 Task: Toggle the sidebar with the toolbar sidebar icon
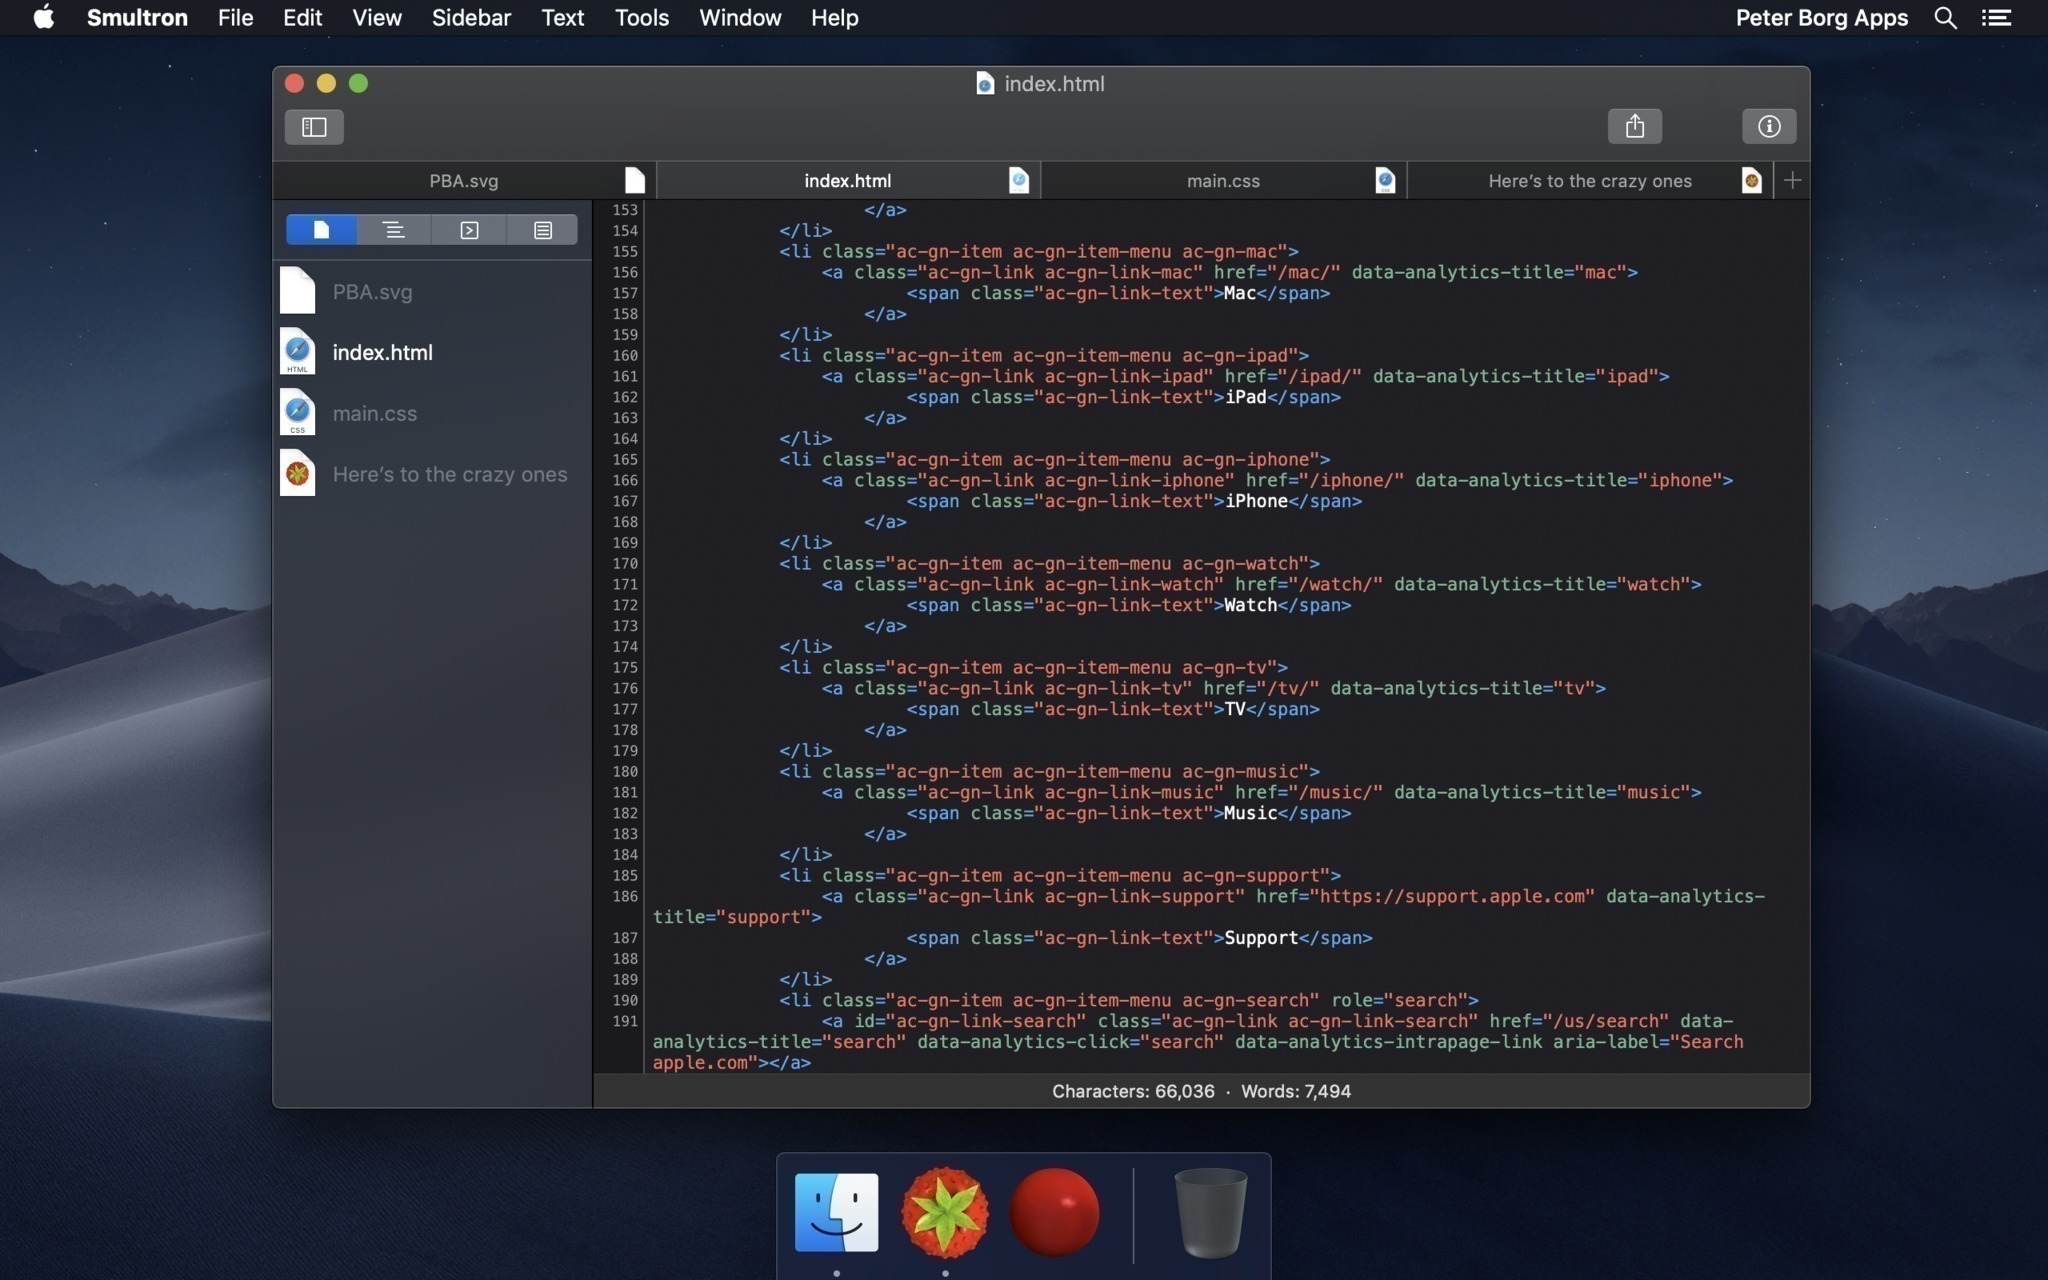[x=313, y=126]
